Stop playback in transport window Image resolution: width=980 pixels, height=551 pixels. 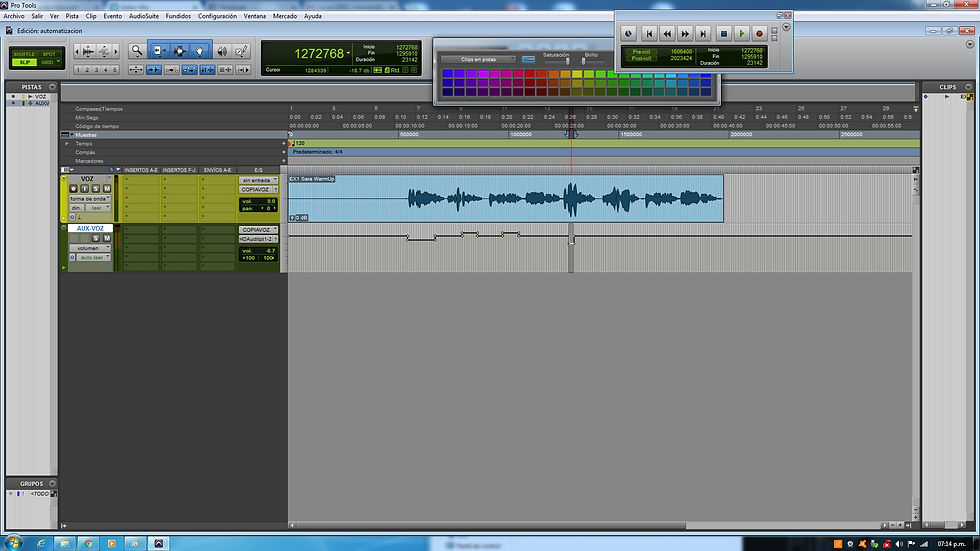pyautogui.click(x=724, y=34)
